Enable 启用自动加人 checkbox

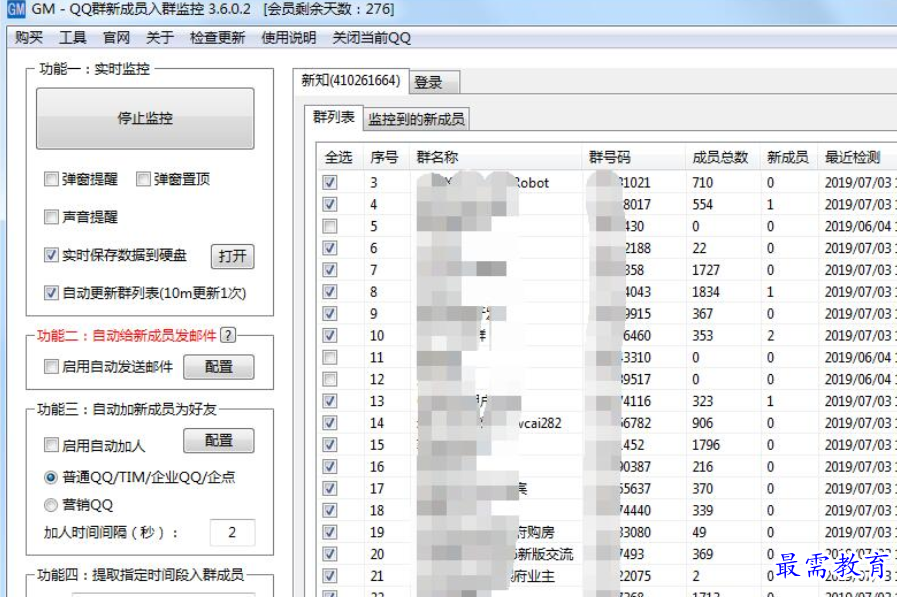(x=51, y=444)
